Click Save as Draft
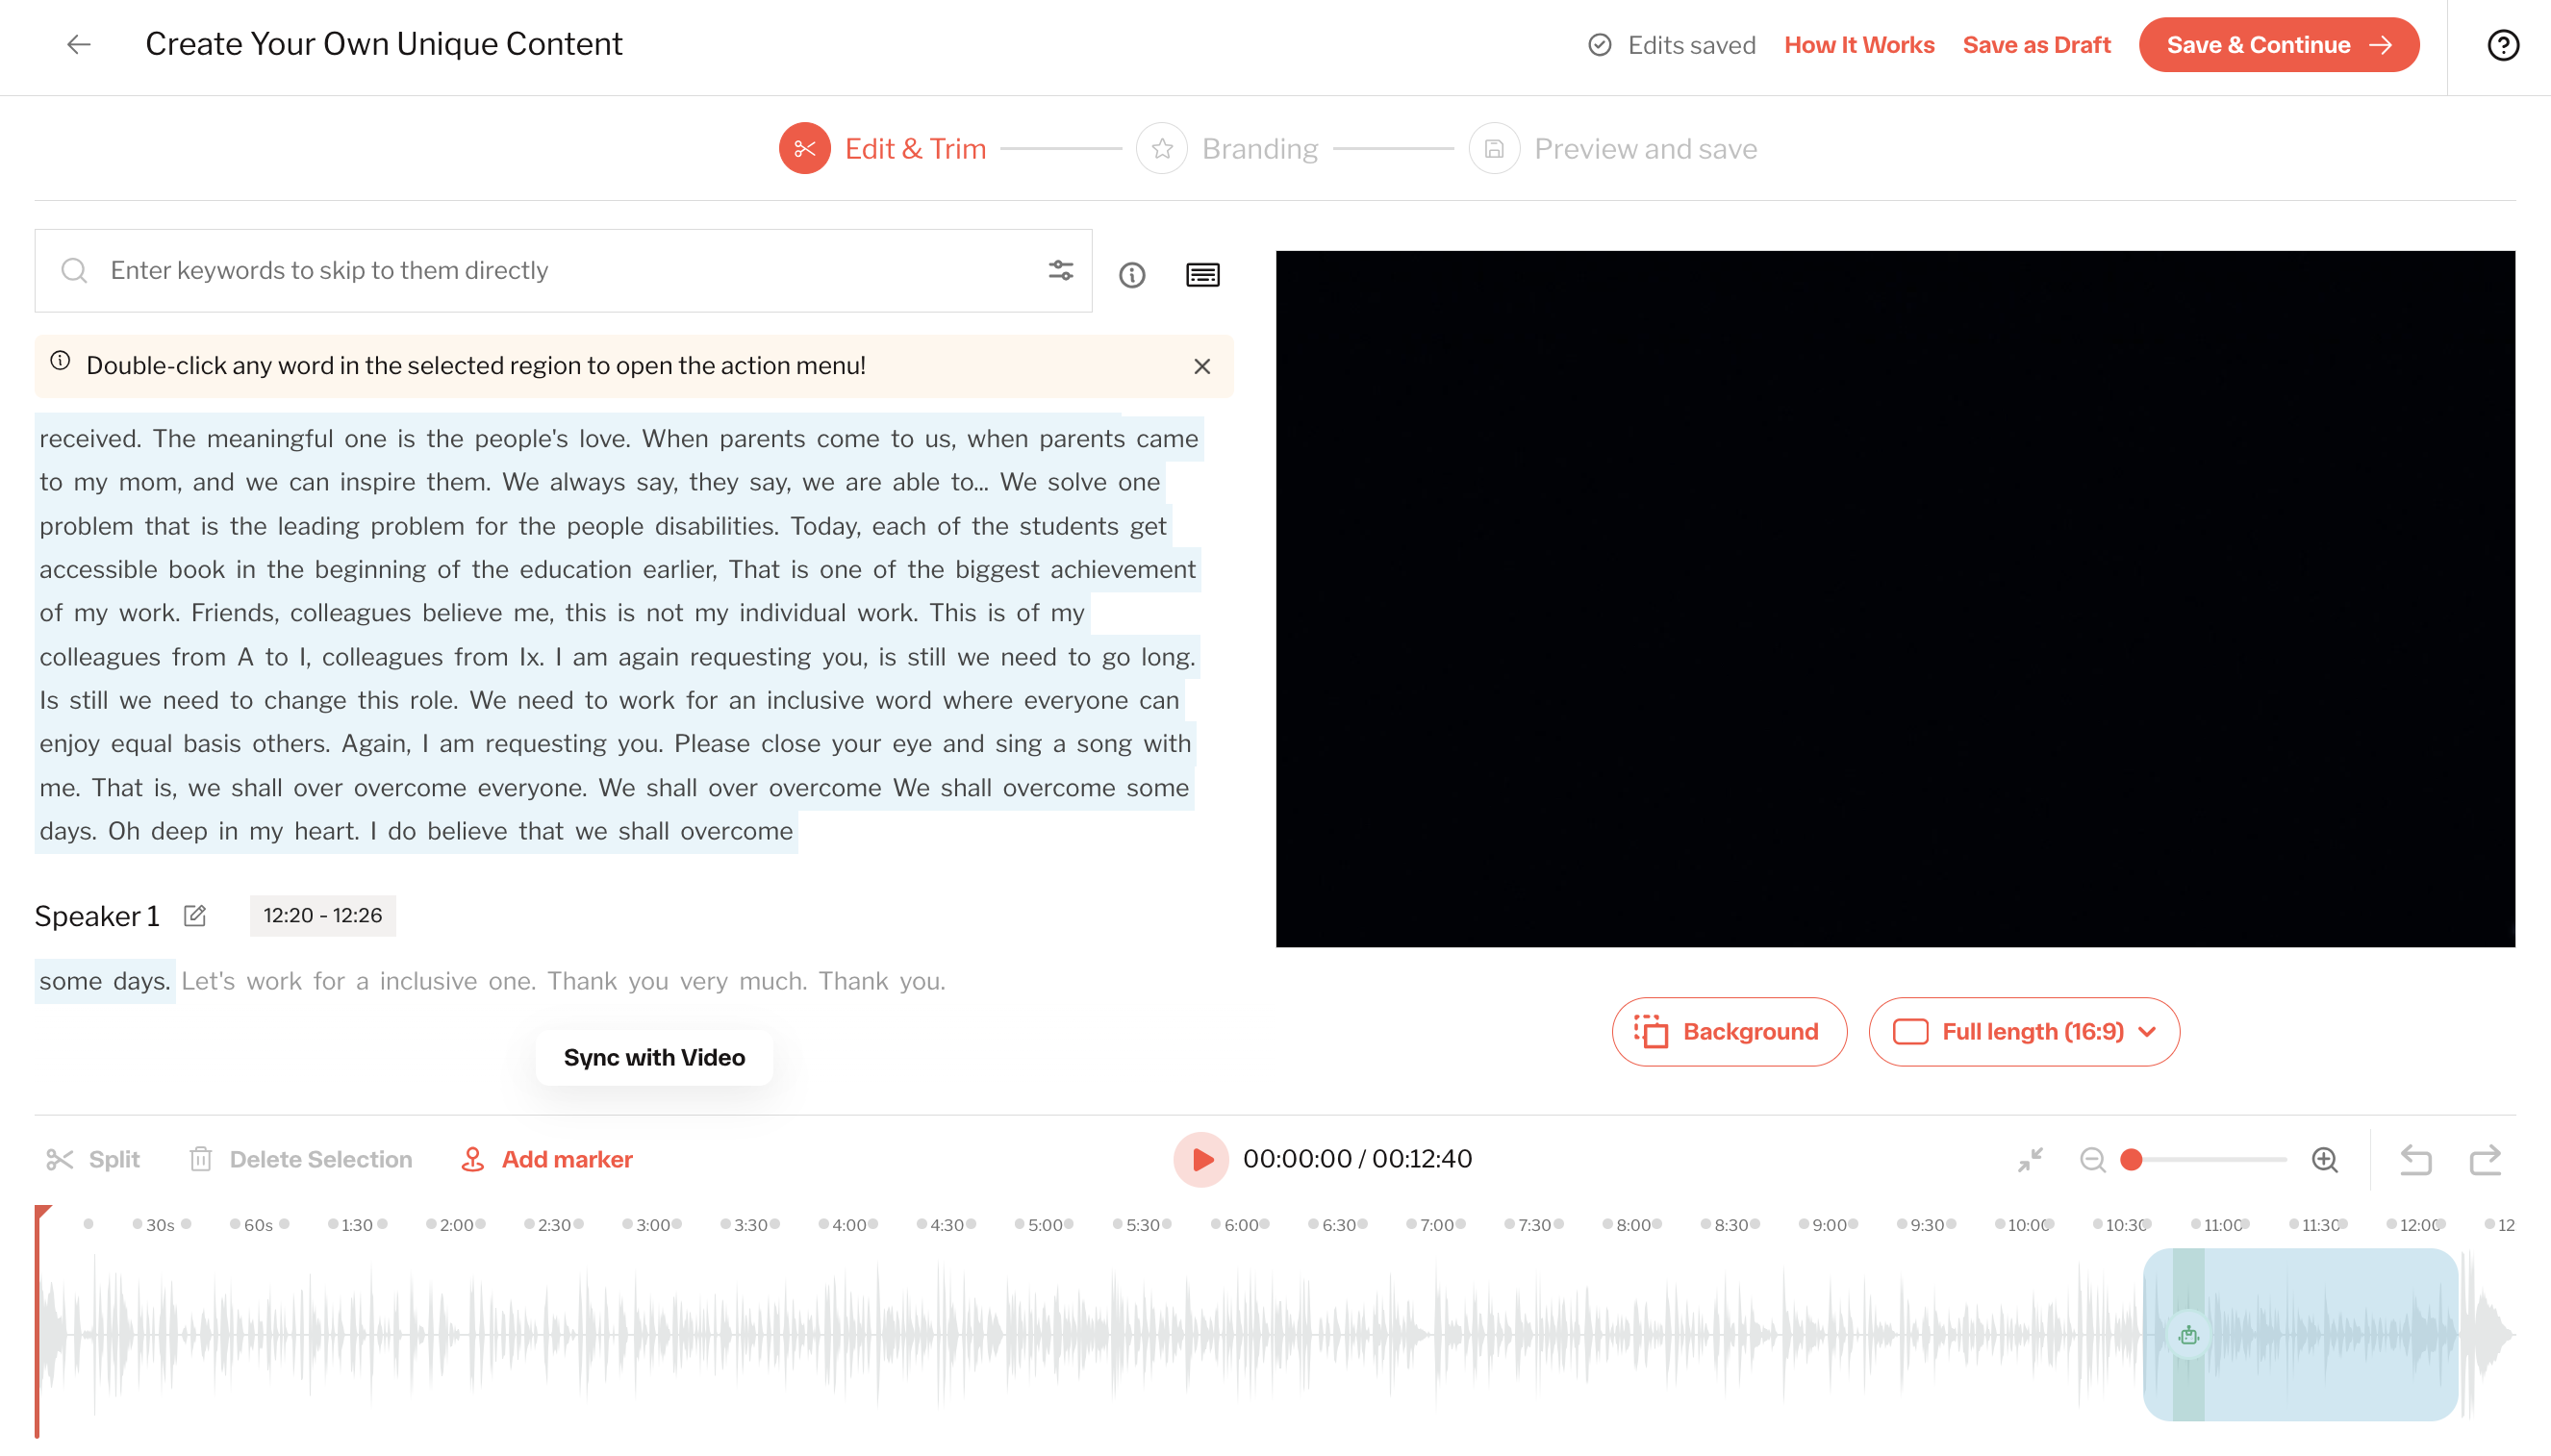The image size is (2551, 1456). (x=2036, y=45)
